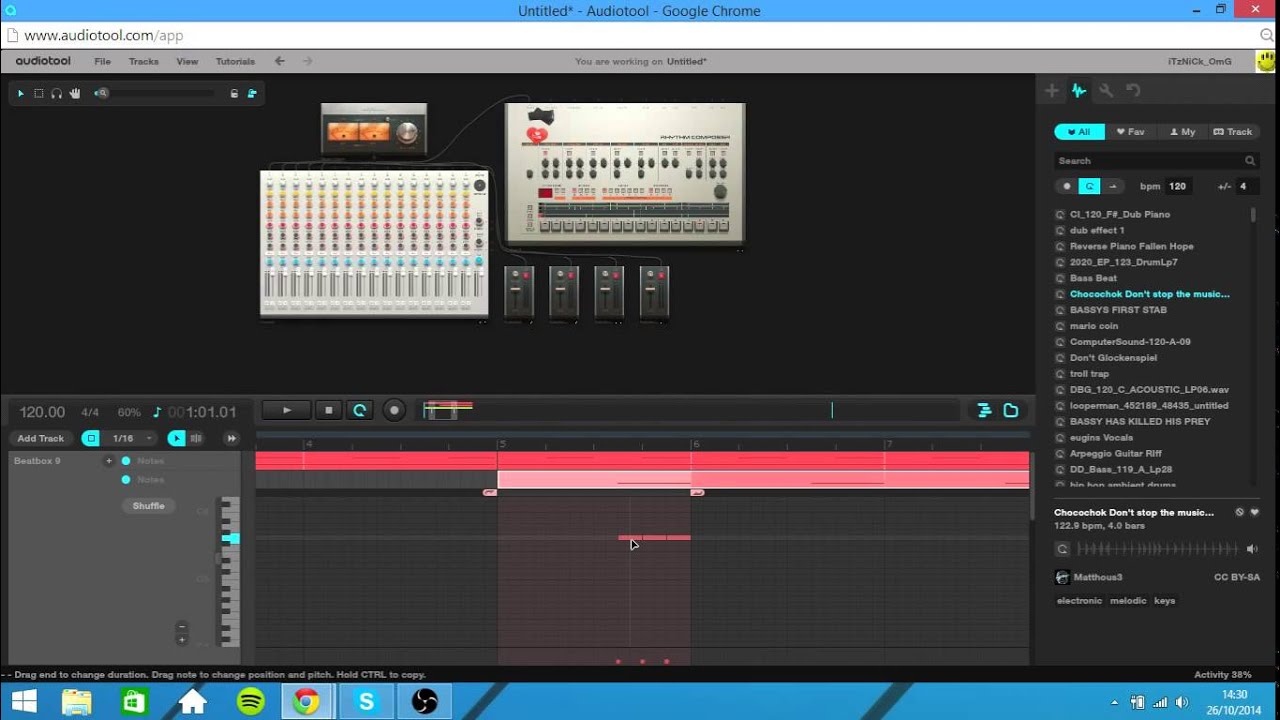This screenshot has width=1280, height=720.
Task: Select sample Reverse Piano Fallen Hope
Action: pyautogui.click(x=1131, y=246)
